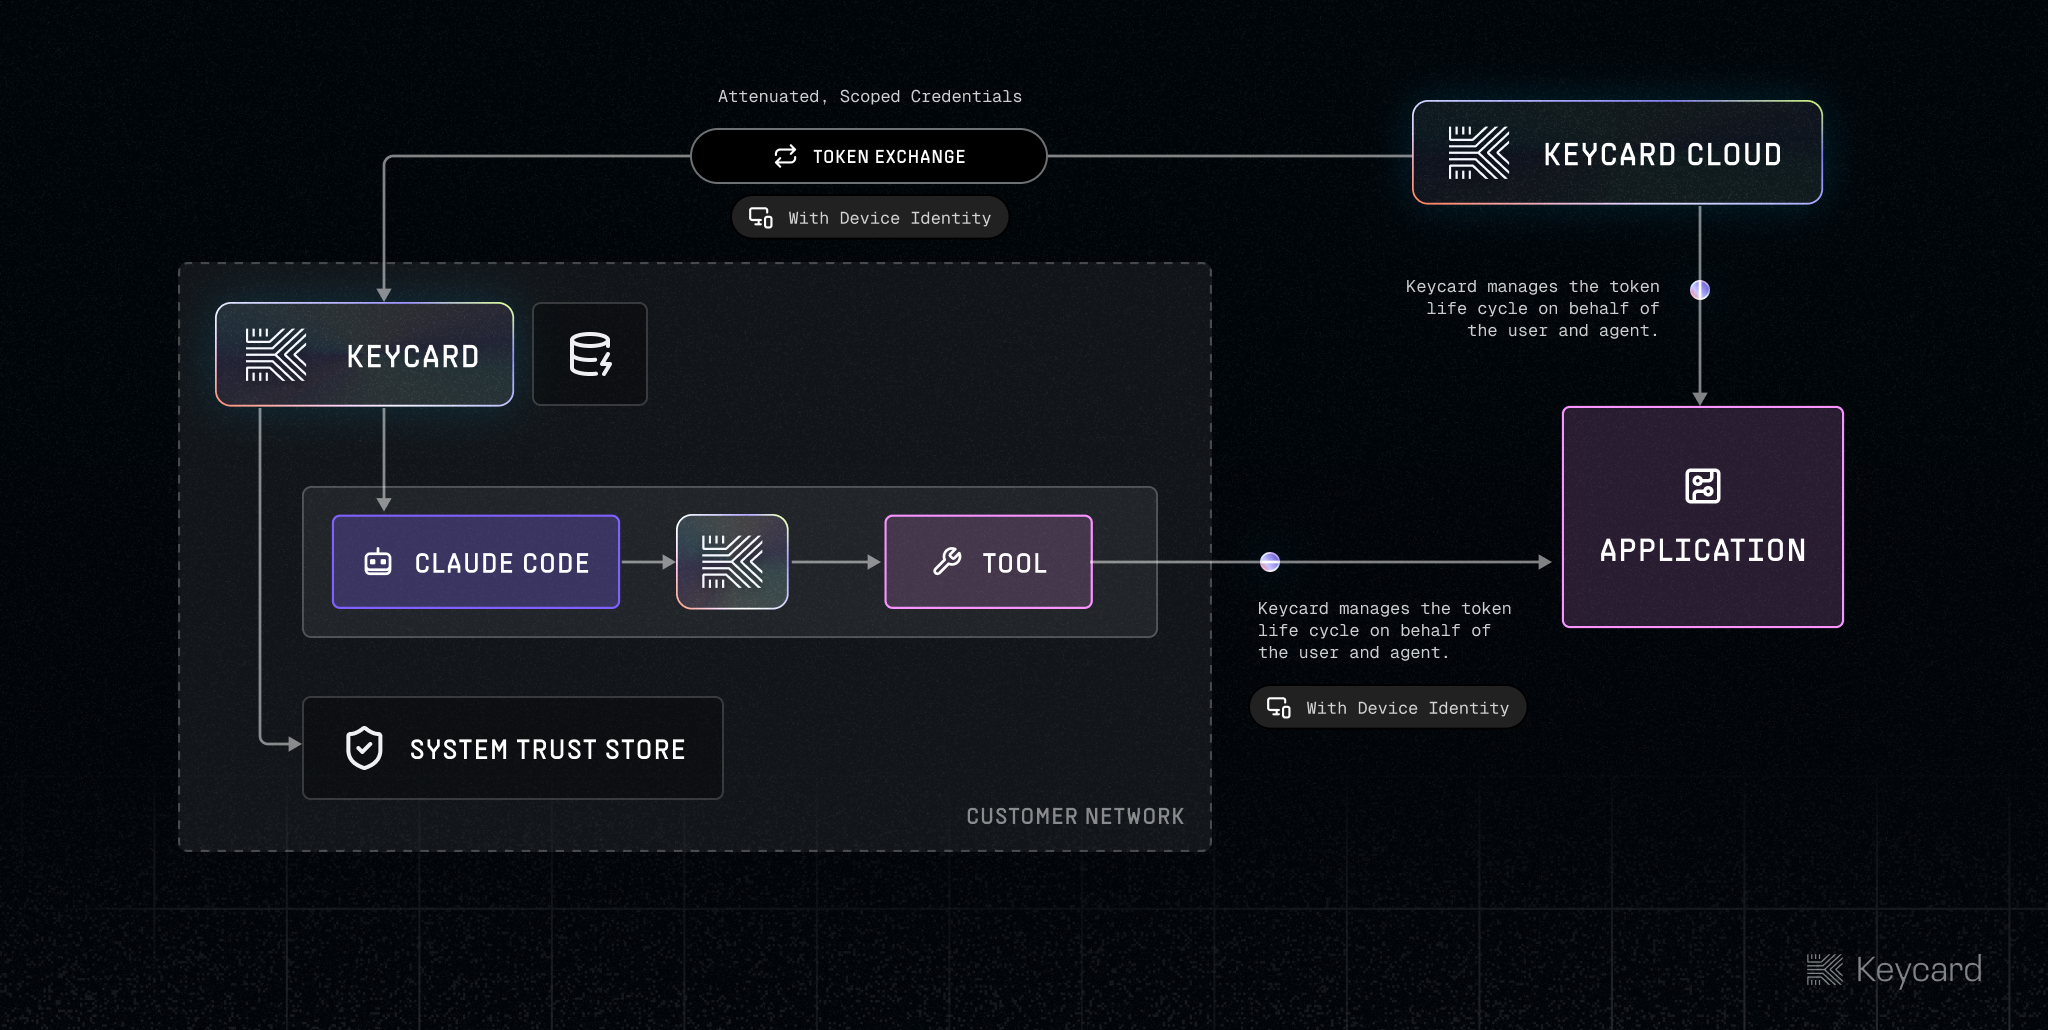This screenshot has width=2048, height=1030.
Task: Click Keycard logo tile between Claude Code and Tool
Action: (732, 562)
